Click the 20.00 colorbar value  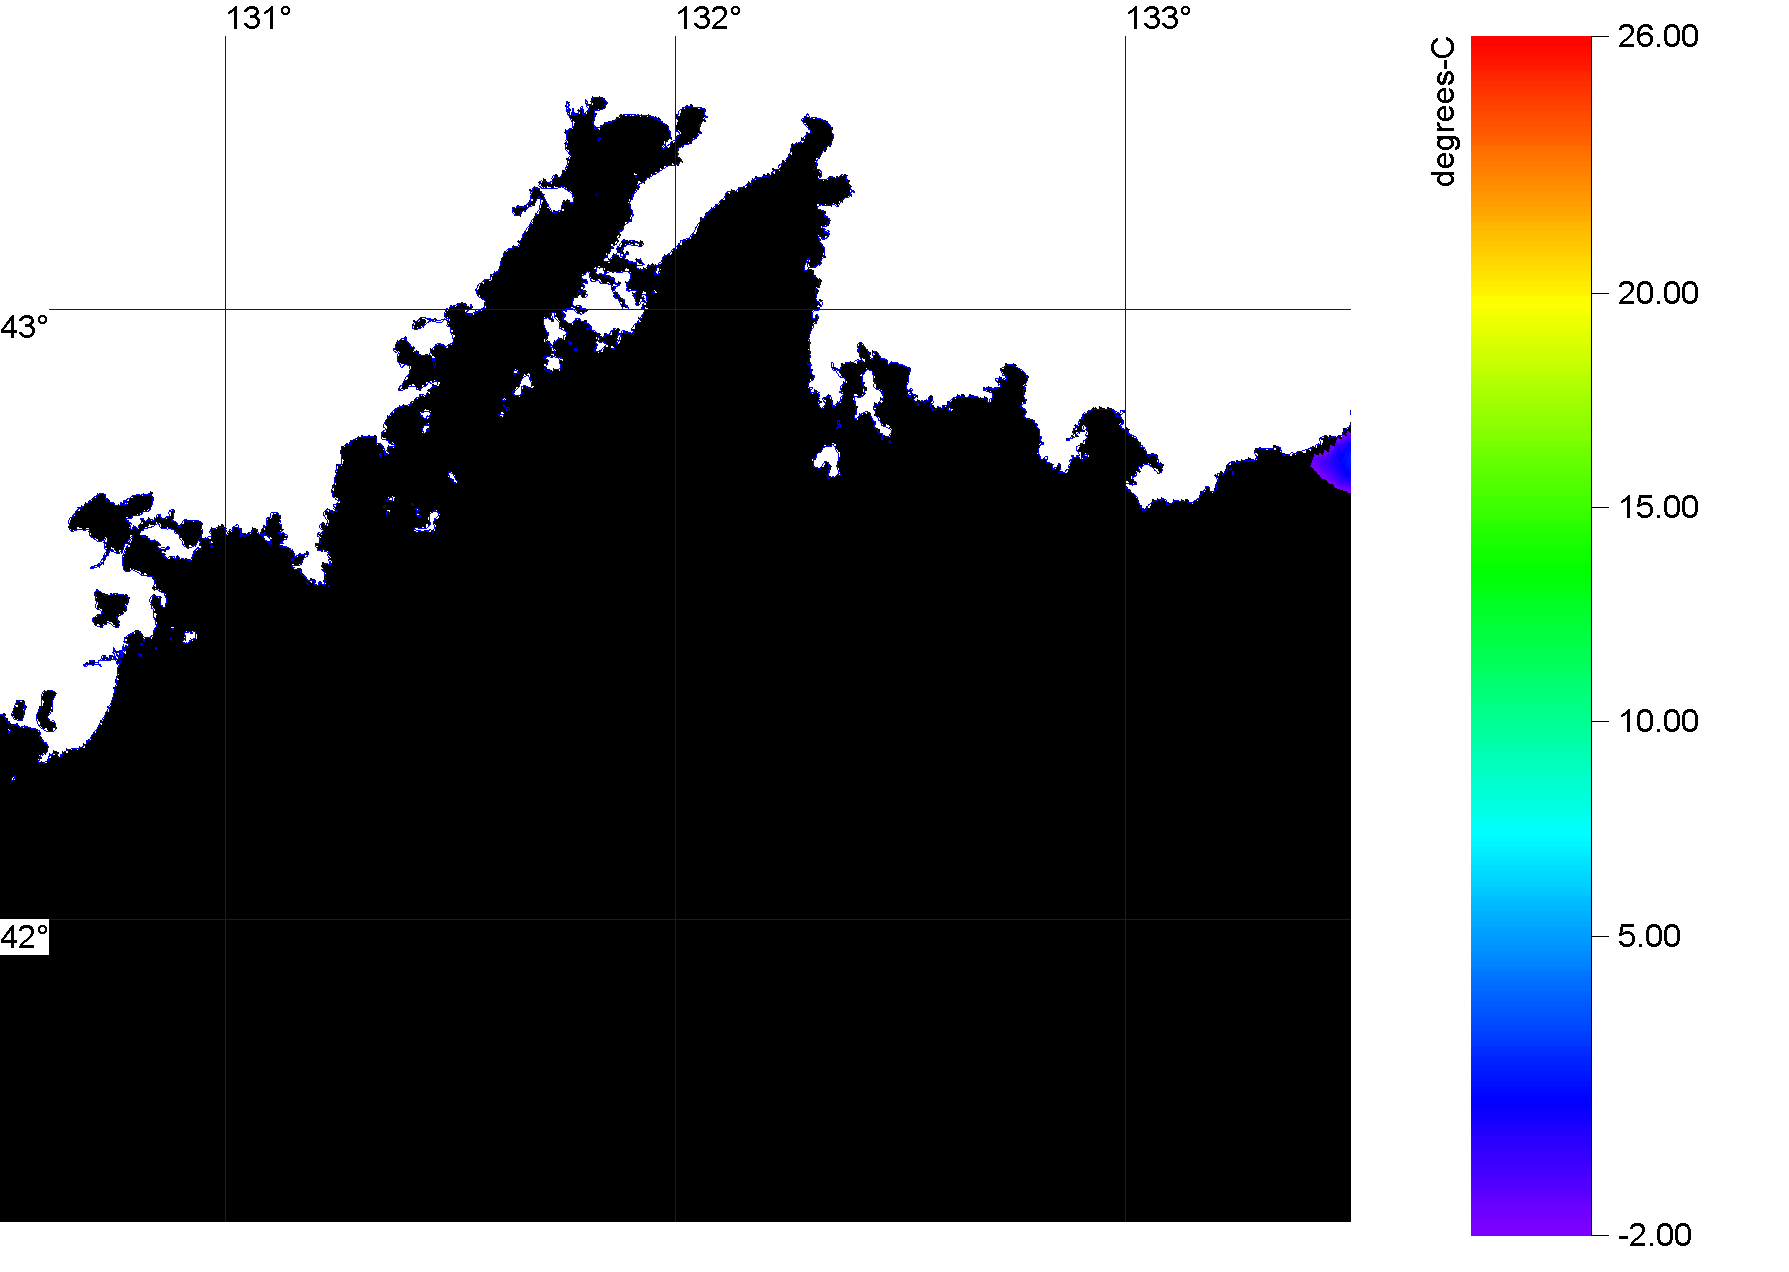pos(1658,293)
